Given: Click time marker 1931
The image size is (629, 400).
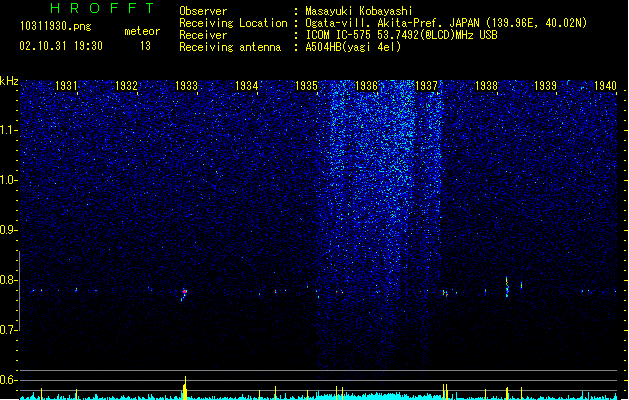Looking at the screenshot, I should (66, 85).
